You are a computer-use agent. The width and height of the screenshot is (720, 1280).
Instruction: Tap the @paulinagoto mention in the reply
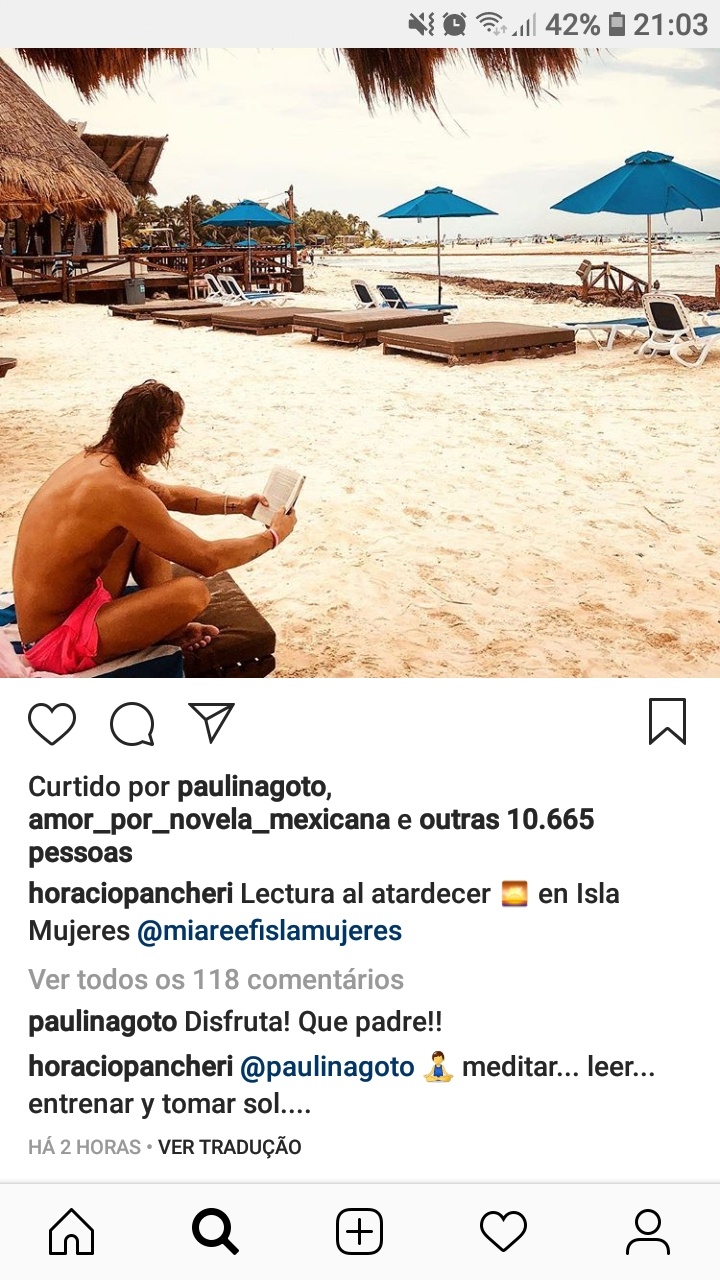327,1067
